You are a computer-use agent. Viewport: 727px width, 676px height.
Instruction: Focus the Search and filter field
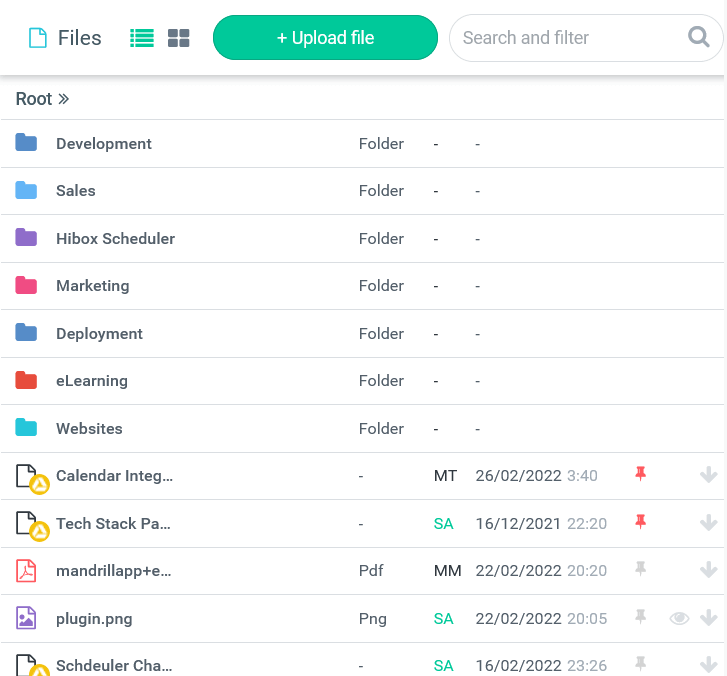point(565,38)
